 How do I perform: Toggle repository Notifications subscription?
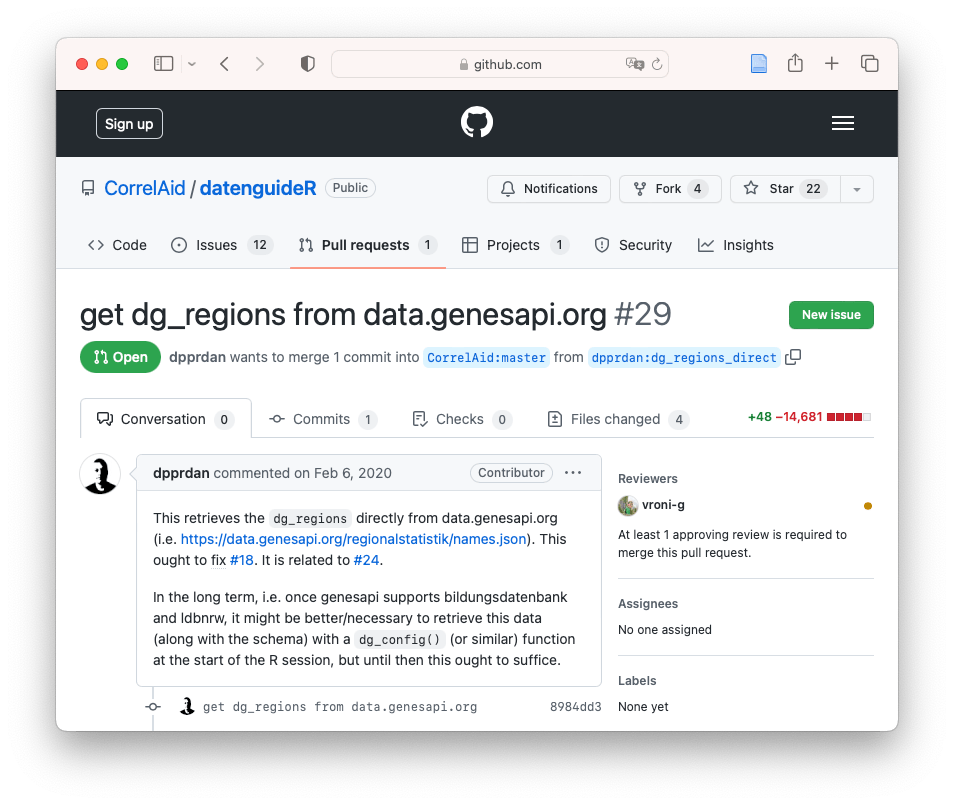coord(548,189)
